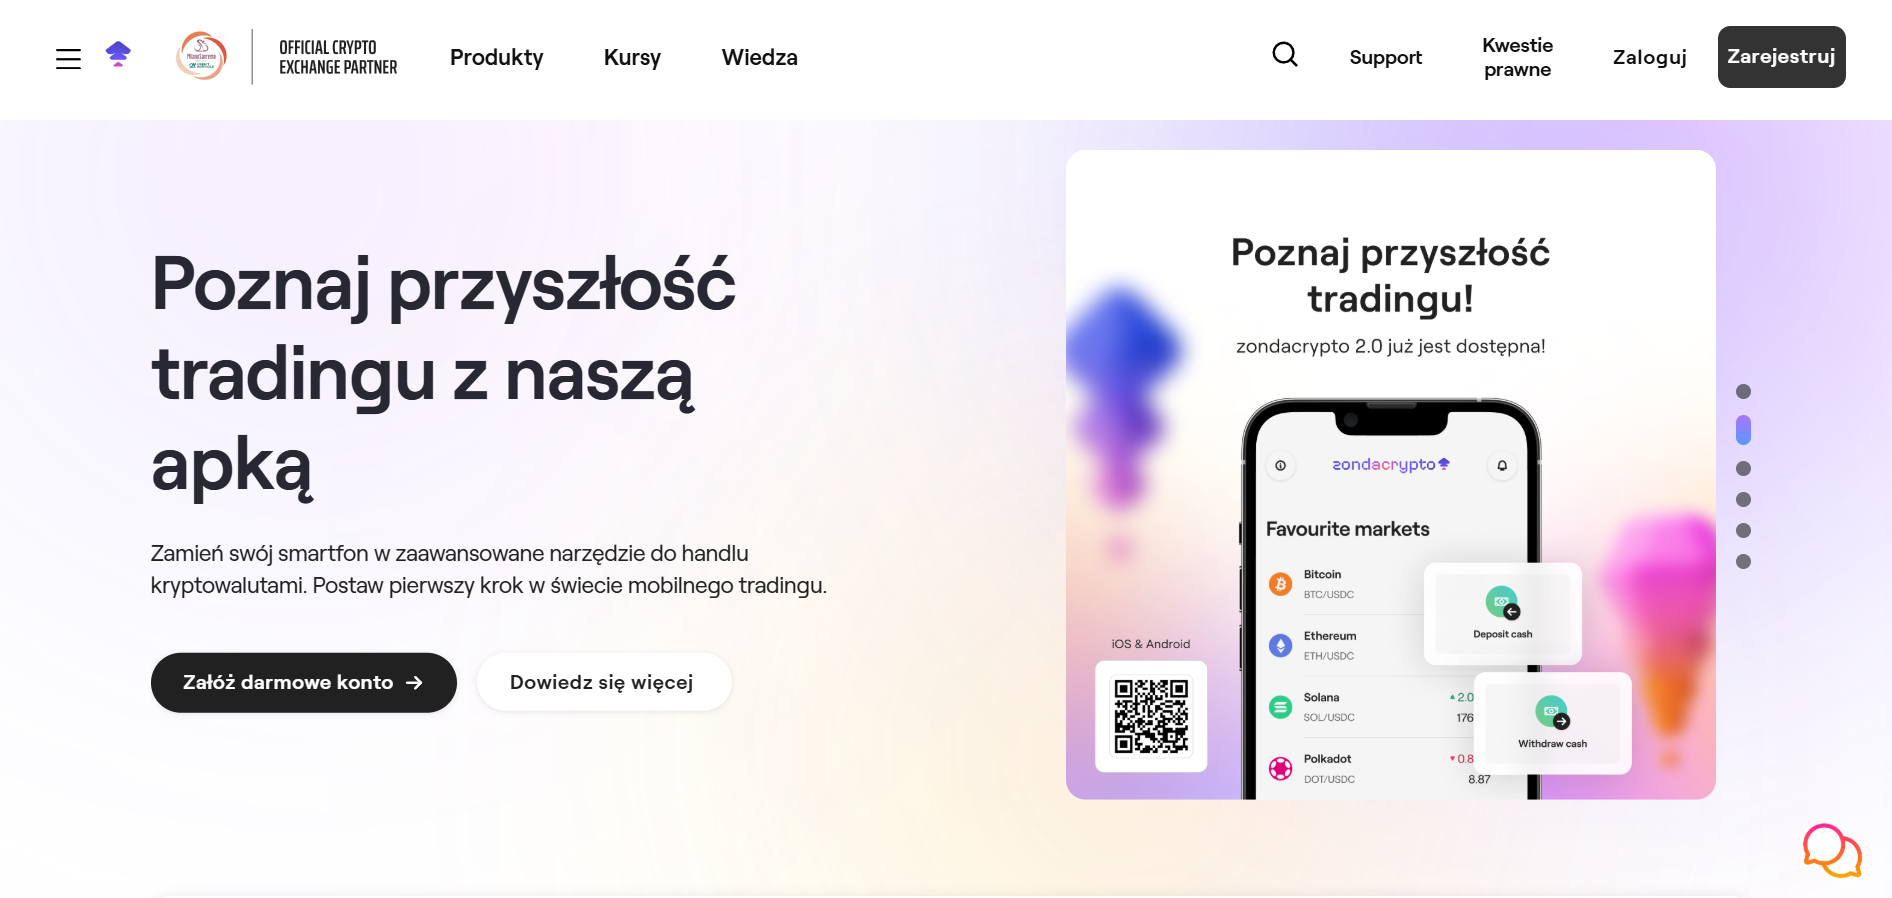Click the QR code for iOS & Android

tap(1151, 716)
